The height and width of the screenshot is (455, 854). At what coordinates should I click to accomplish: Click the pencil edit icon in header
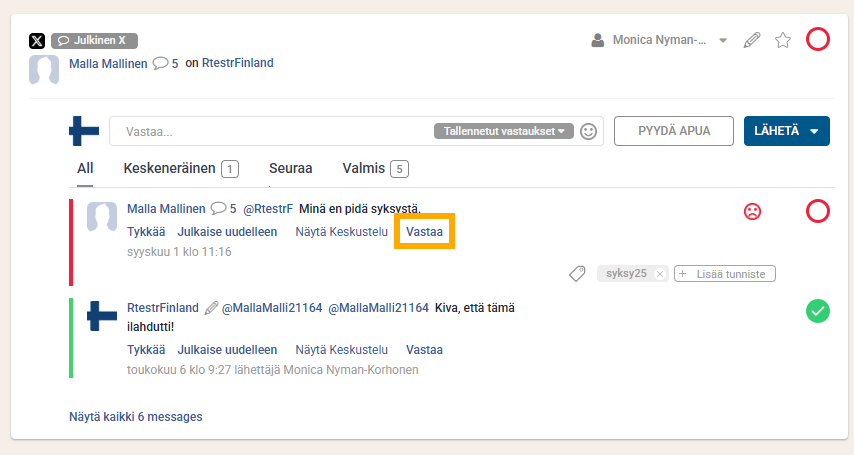pyautogui.click(x=752, y=41)
